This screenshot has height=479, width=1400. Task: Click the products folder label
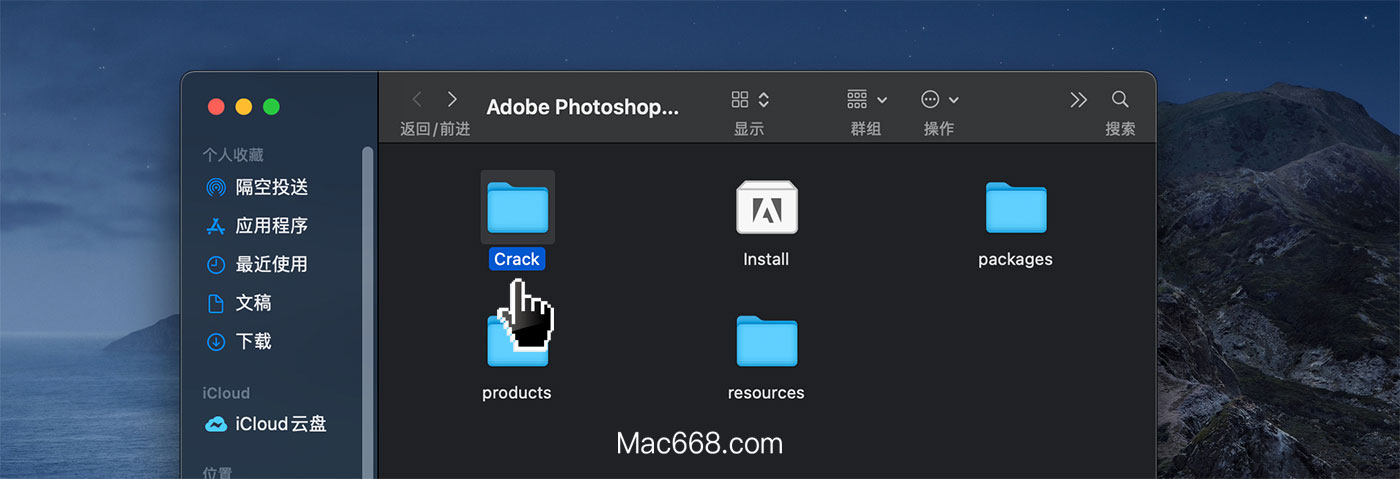click(x=517, y=393)
